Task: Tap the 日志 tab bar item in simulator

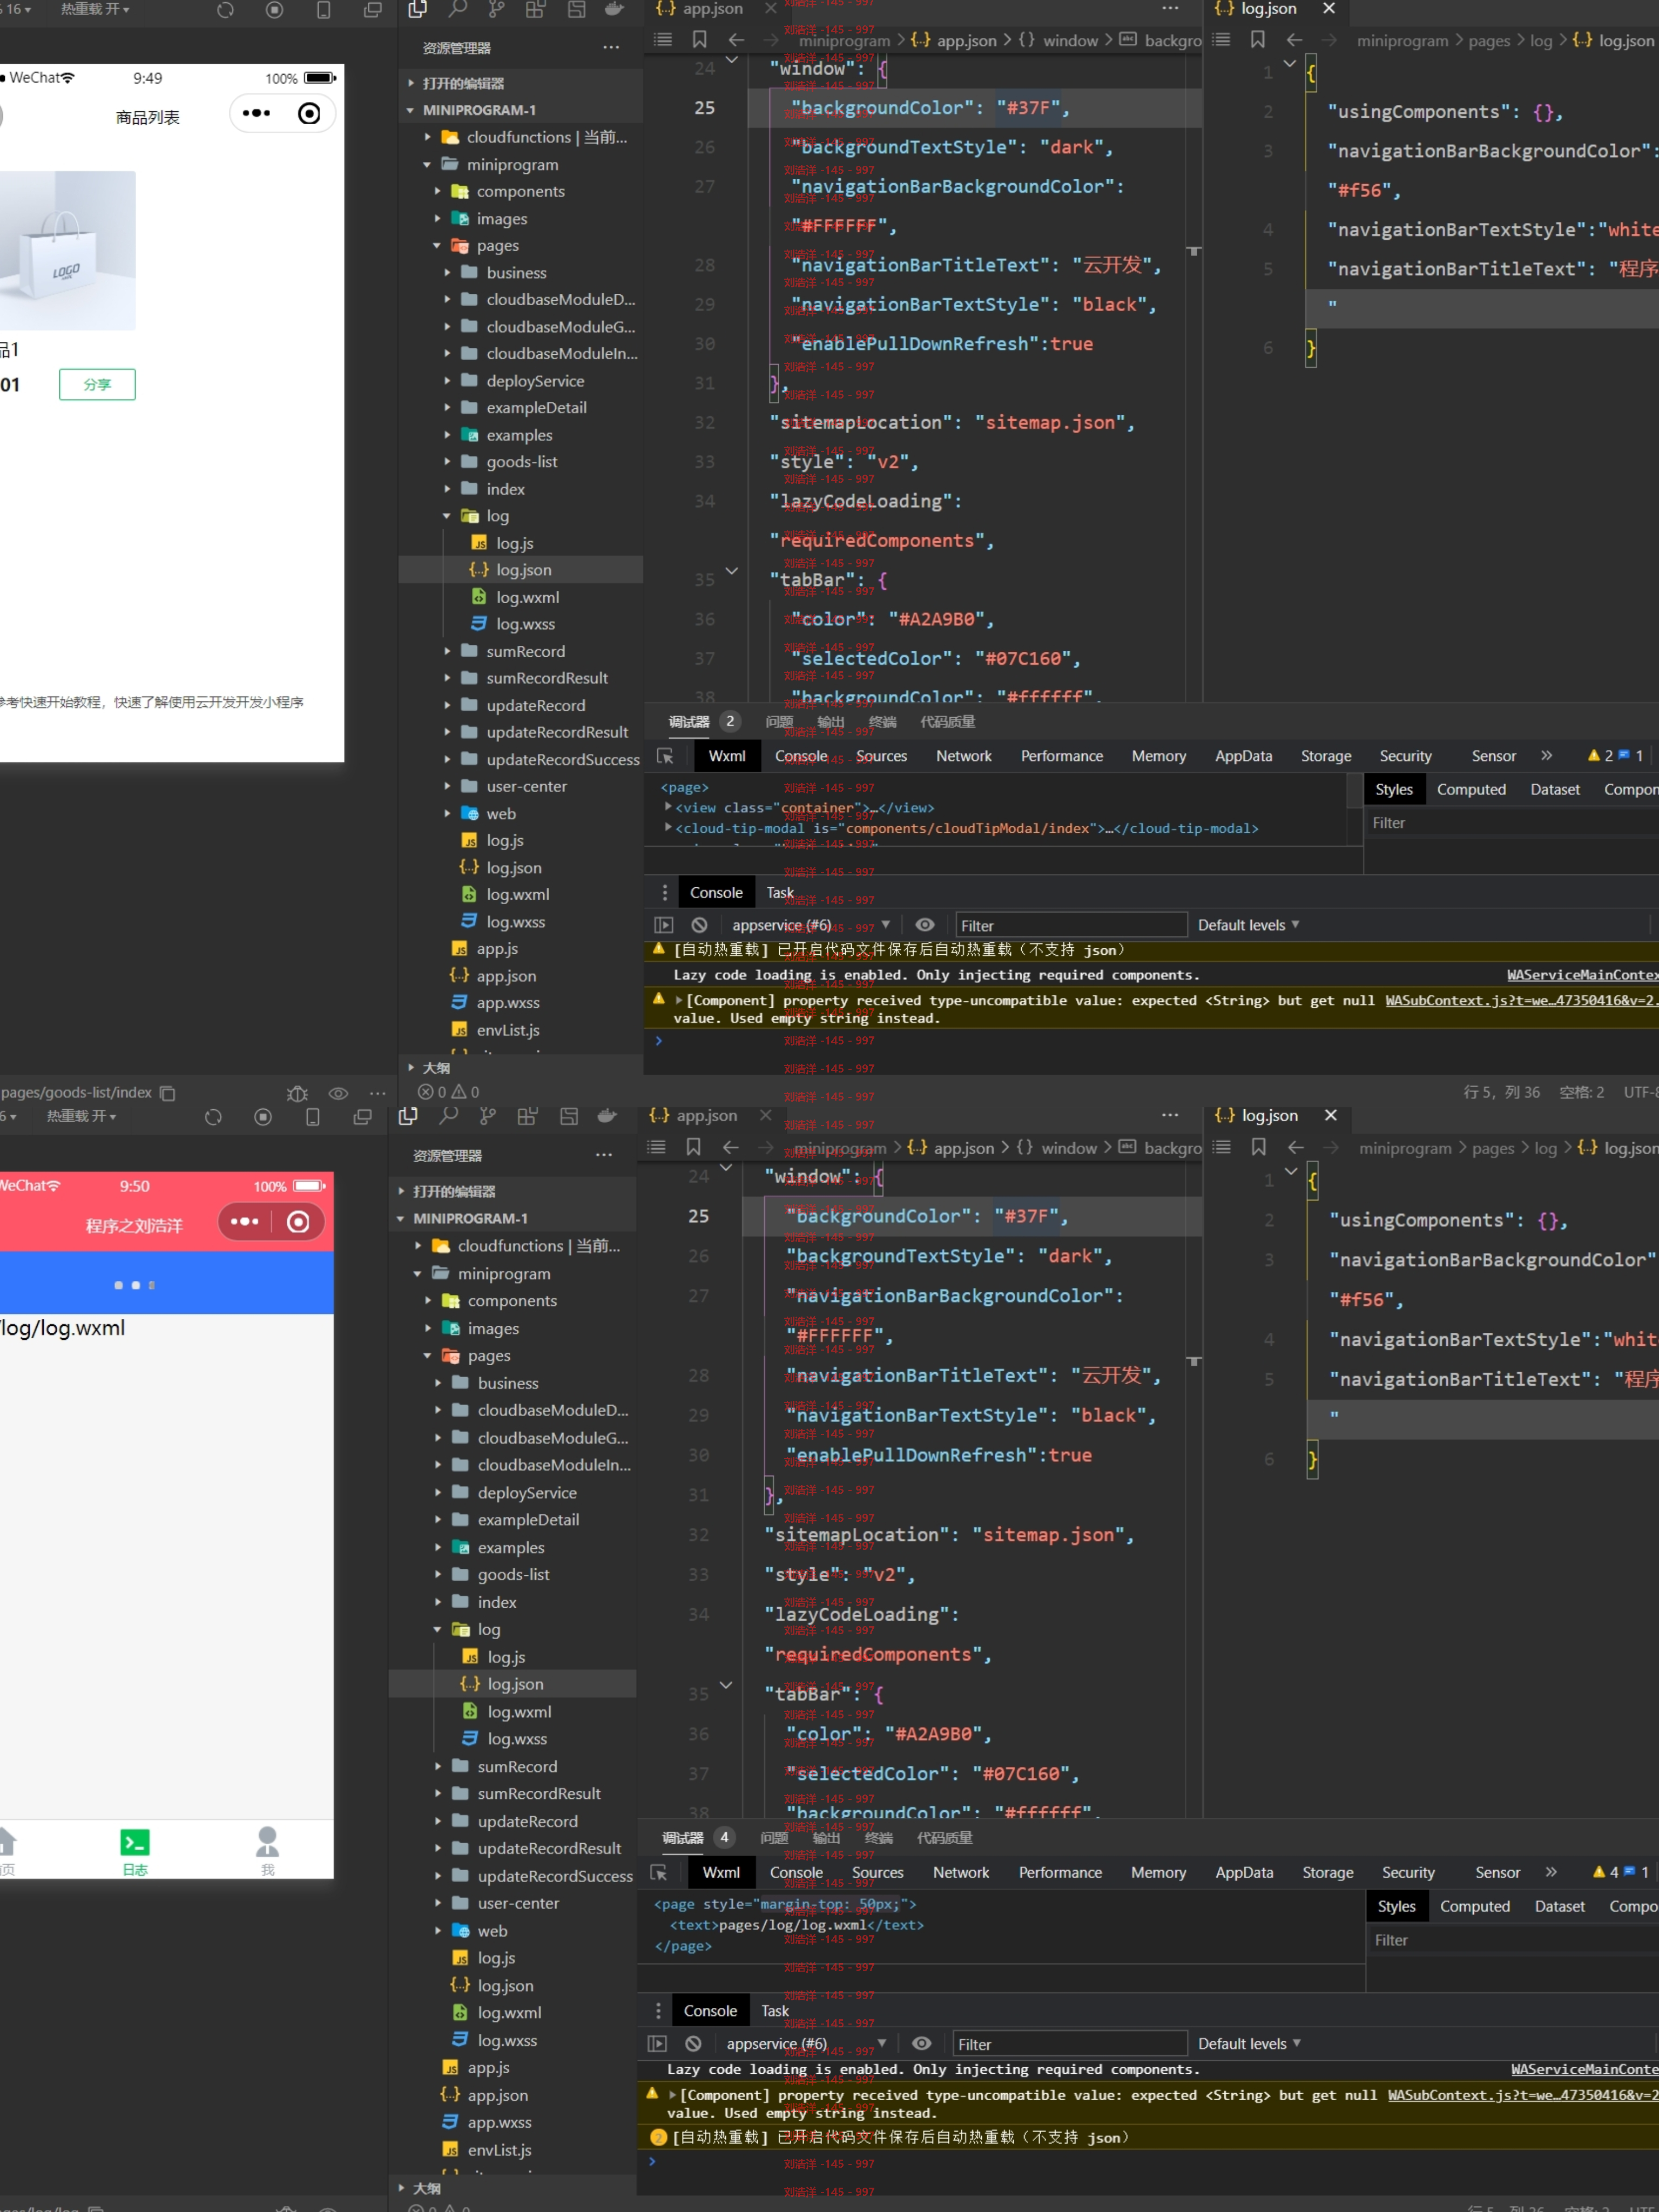Action: click(x=135, y=1851)
